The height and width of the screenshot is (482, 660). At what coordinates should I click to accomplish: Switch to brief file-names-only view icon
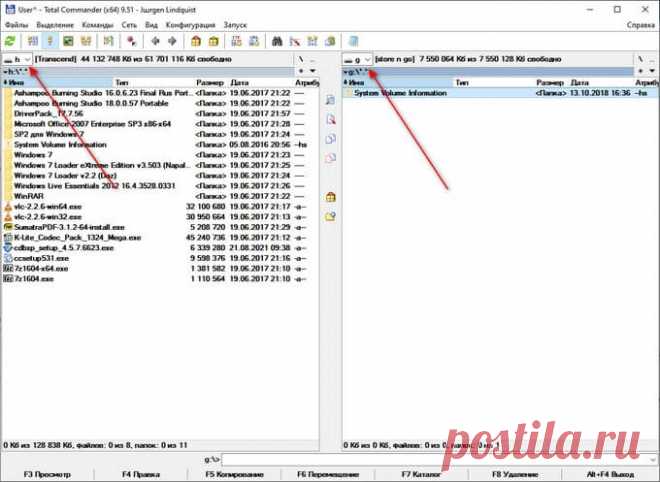tap(33, 41)
